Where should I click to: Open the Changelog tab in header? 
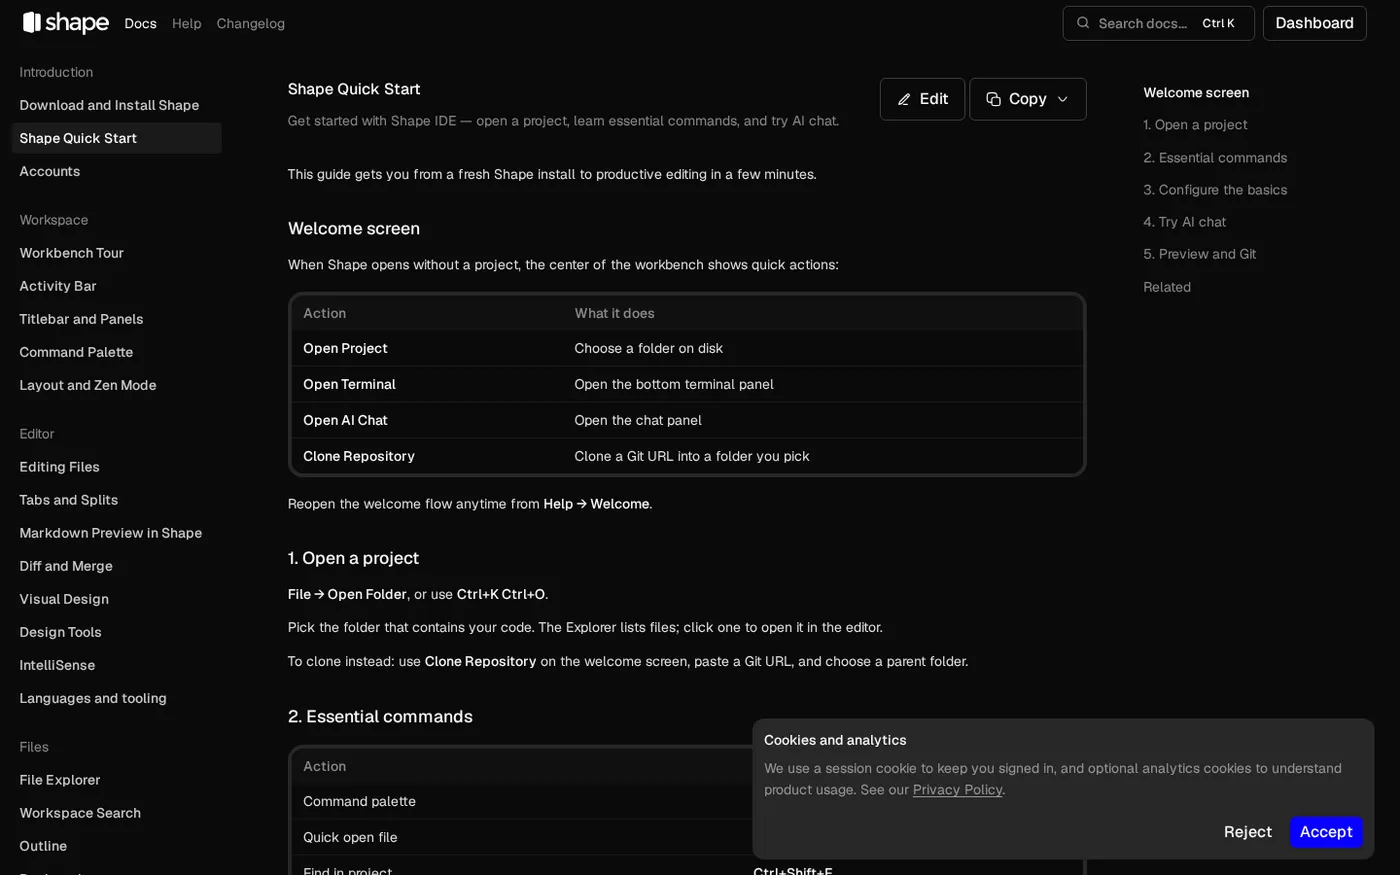(x=251, y=23)
